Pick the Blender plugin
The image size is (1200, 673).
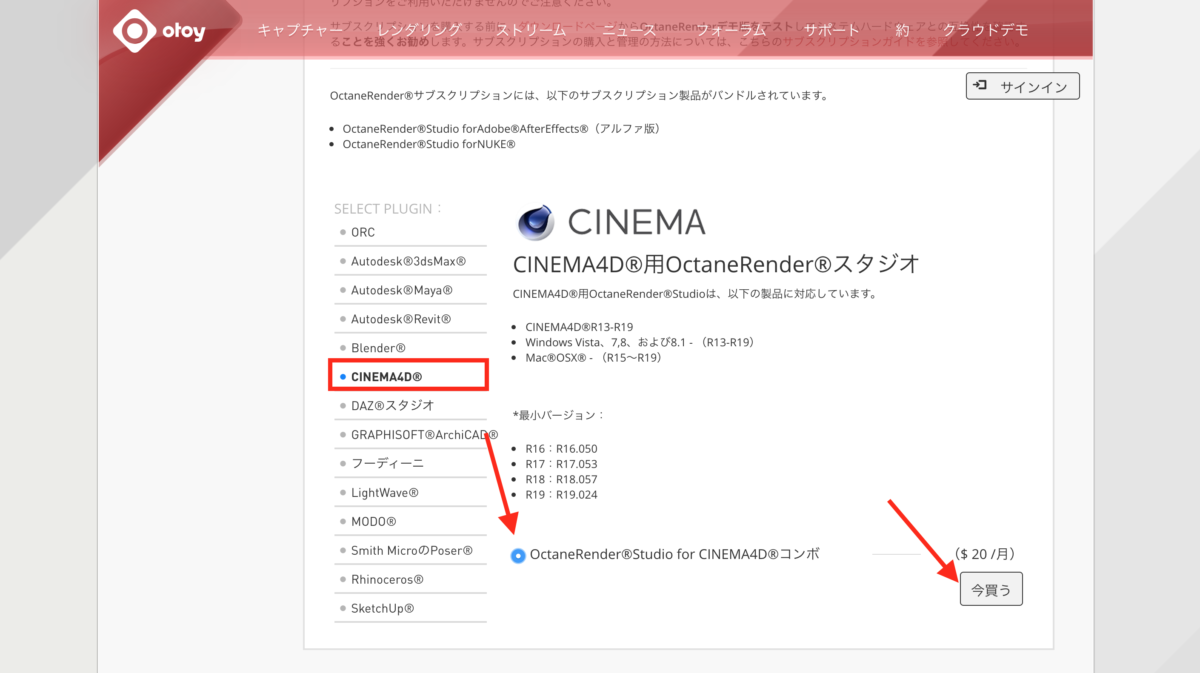click(x=378, y=348)
